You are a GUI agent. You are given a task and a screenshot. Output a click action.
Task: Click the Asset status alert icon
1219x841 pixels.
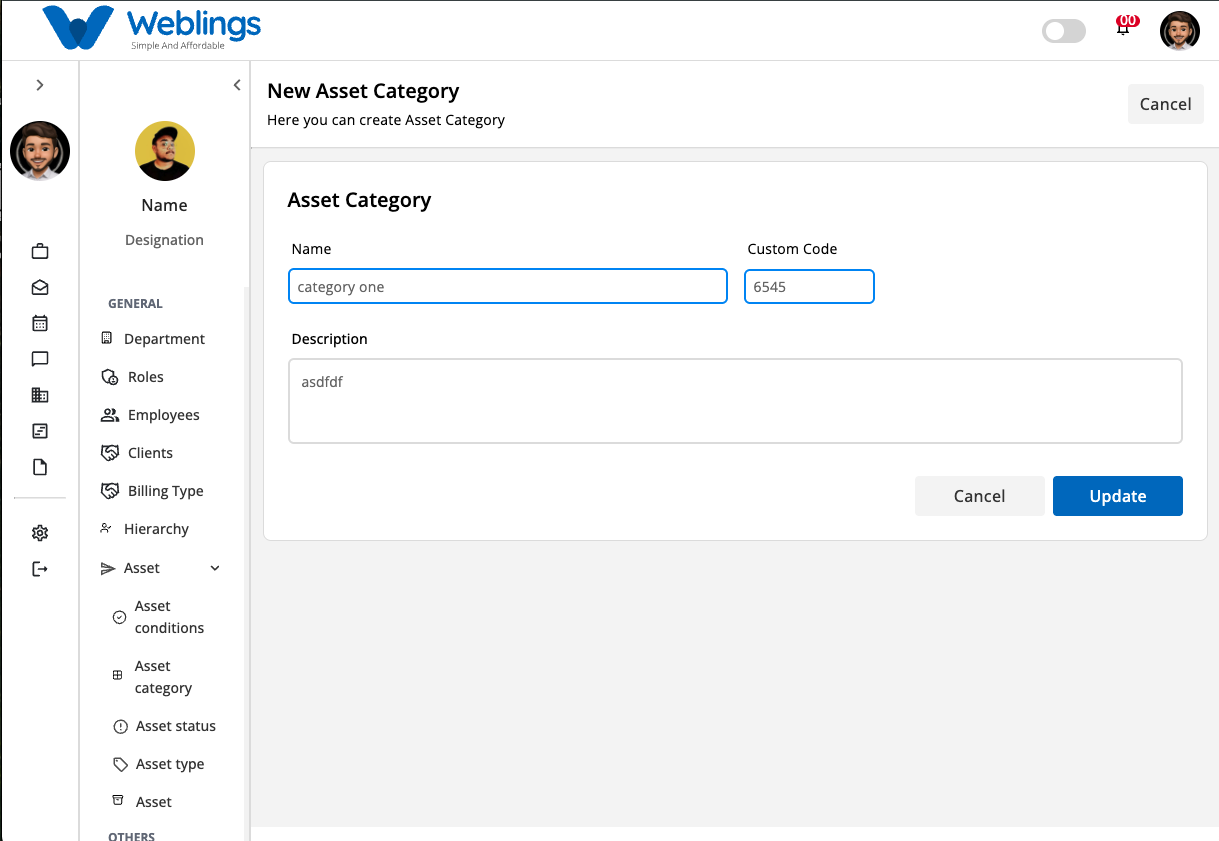[120, 727]
